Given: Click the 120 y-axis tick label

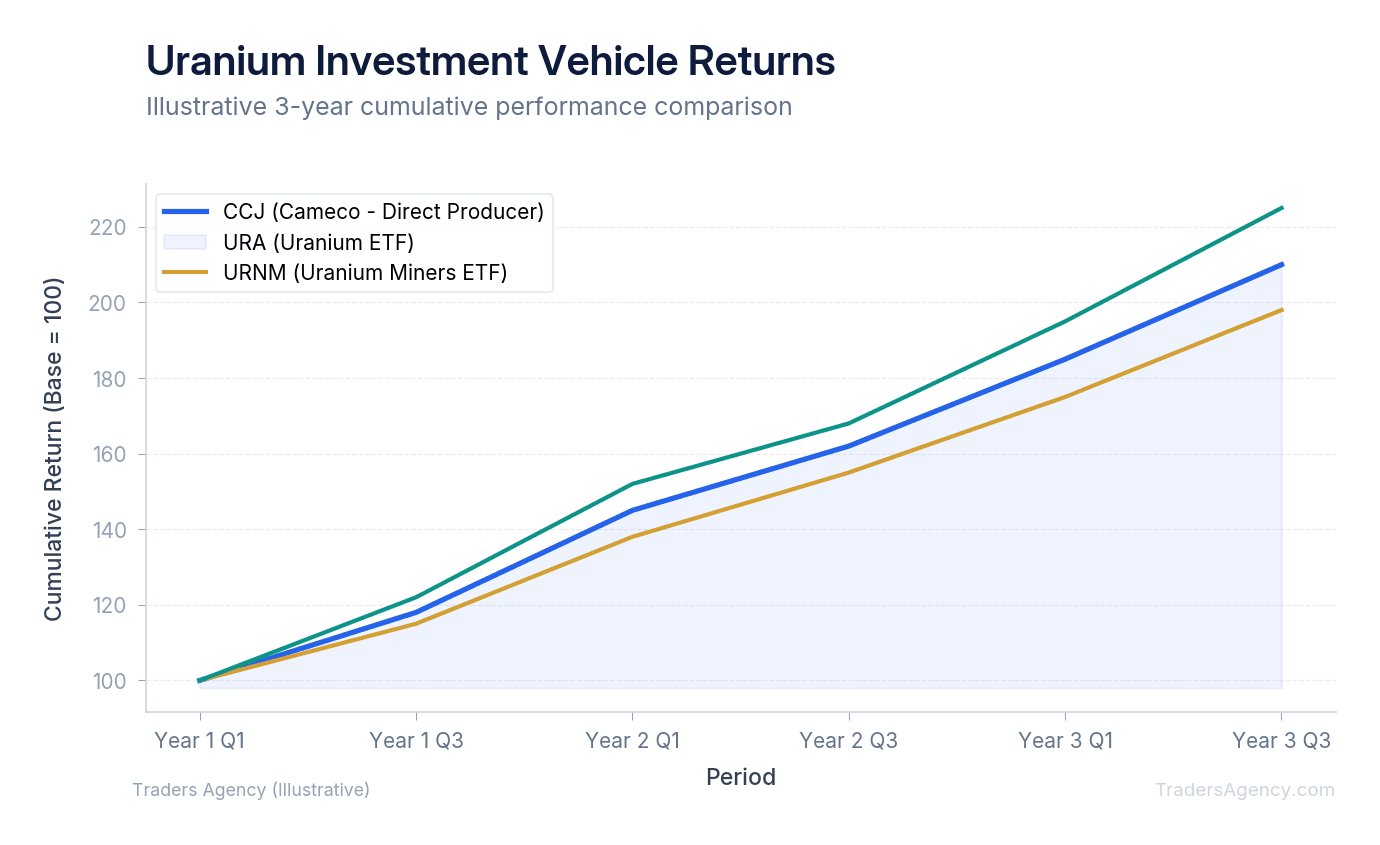Looking at the screenshot, I should tap(112, 605).
